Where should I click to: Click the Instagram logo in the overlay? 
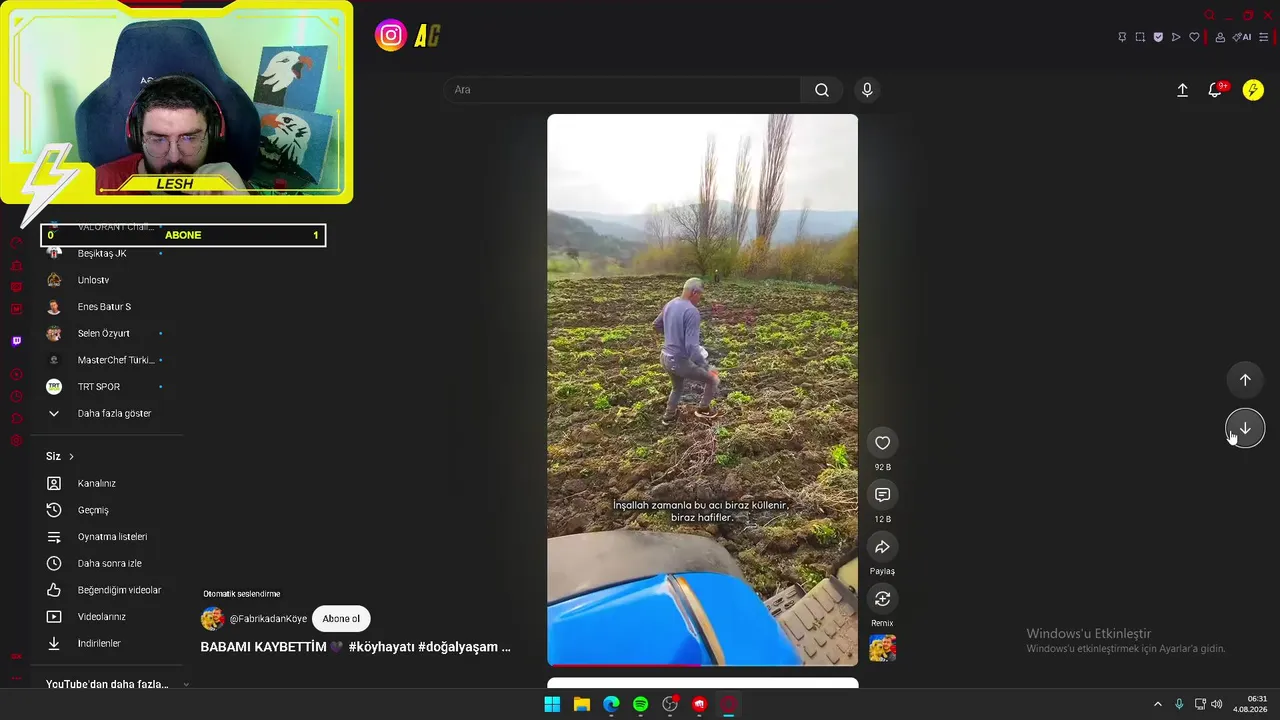[391, 36]
